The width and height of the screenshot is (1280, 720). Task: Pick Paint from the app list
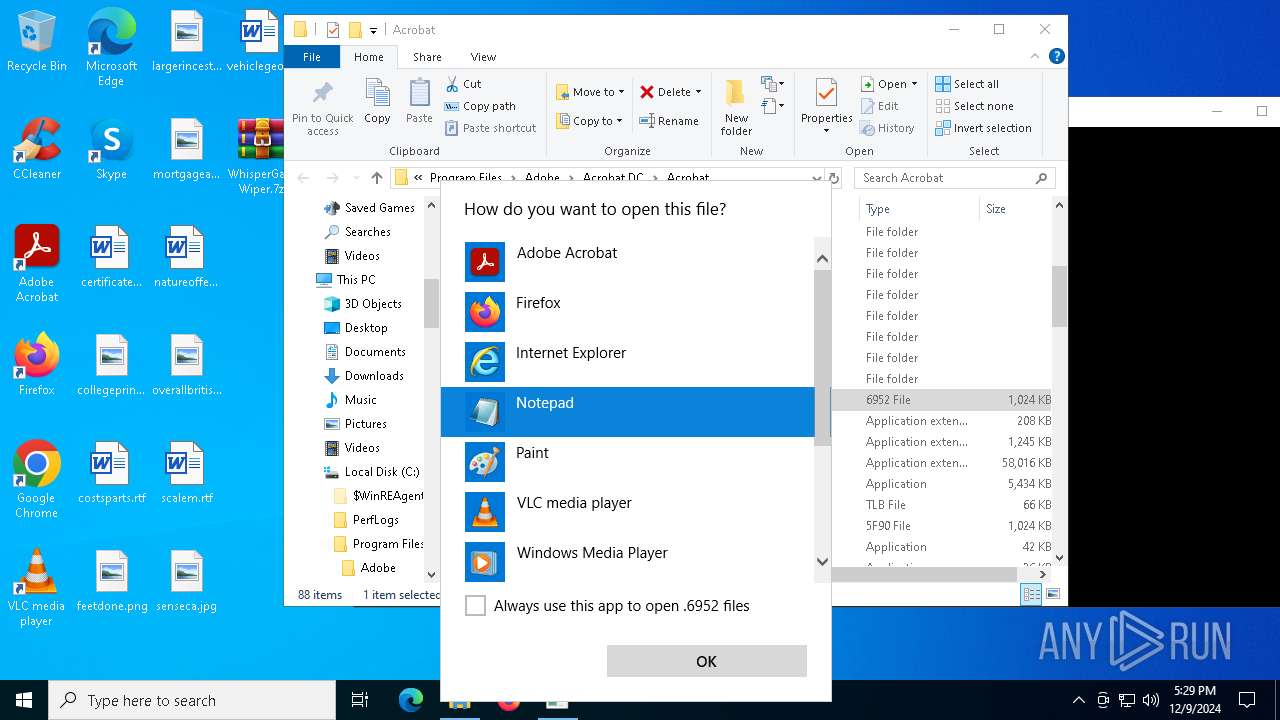tap(628, 462)
